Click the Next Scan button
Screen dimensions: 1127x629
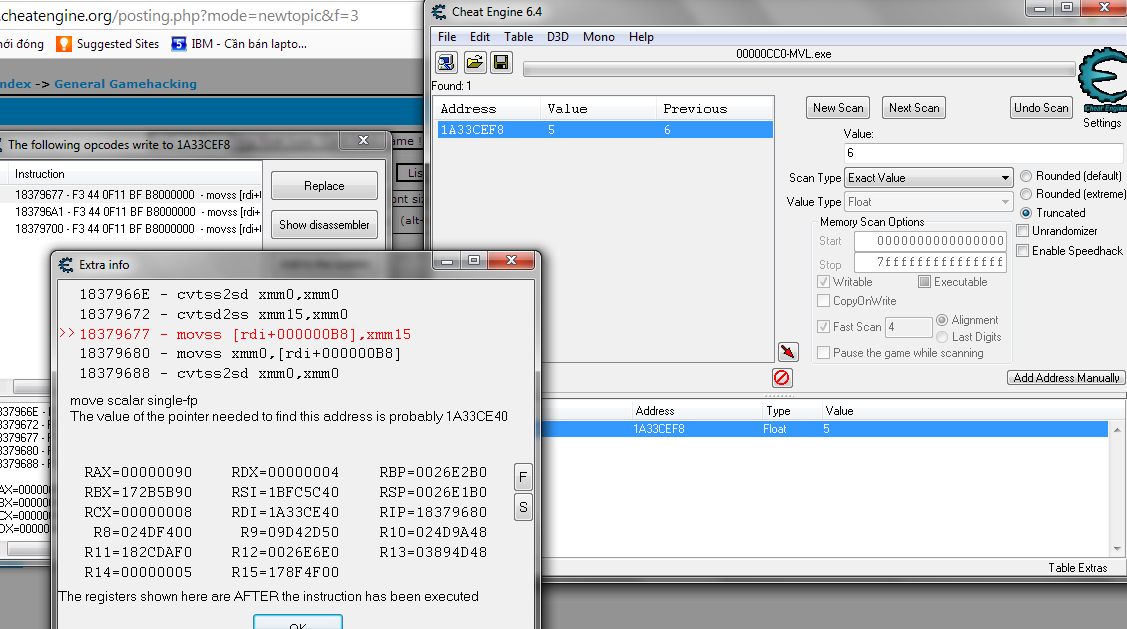click(x=914, y=108)
